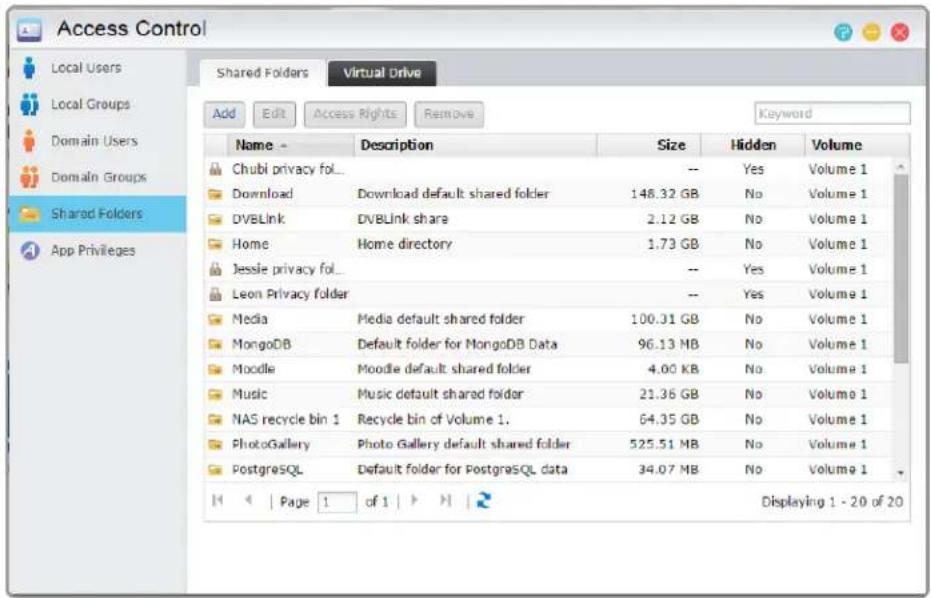Sort by the Volume column header
Image resolution: width=931 pixels, height=598 pixels.
click(856, 145)
